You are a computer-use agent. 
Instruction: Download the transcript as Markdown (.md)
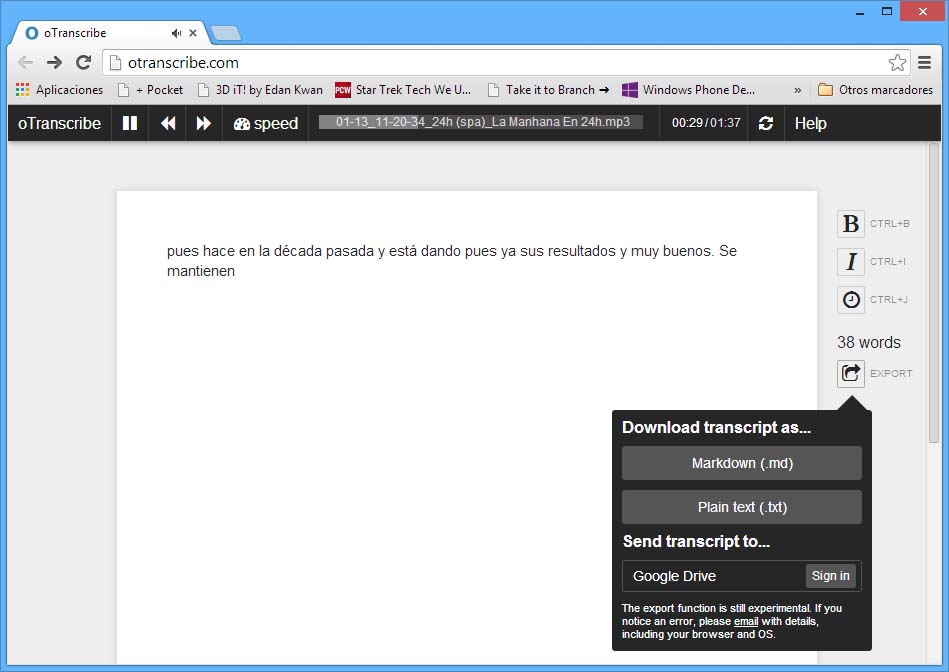click(x=742, y=463)
